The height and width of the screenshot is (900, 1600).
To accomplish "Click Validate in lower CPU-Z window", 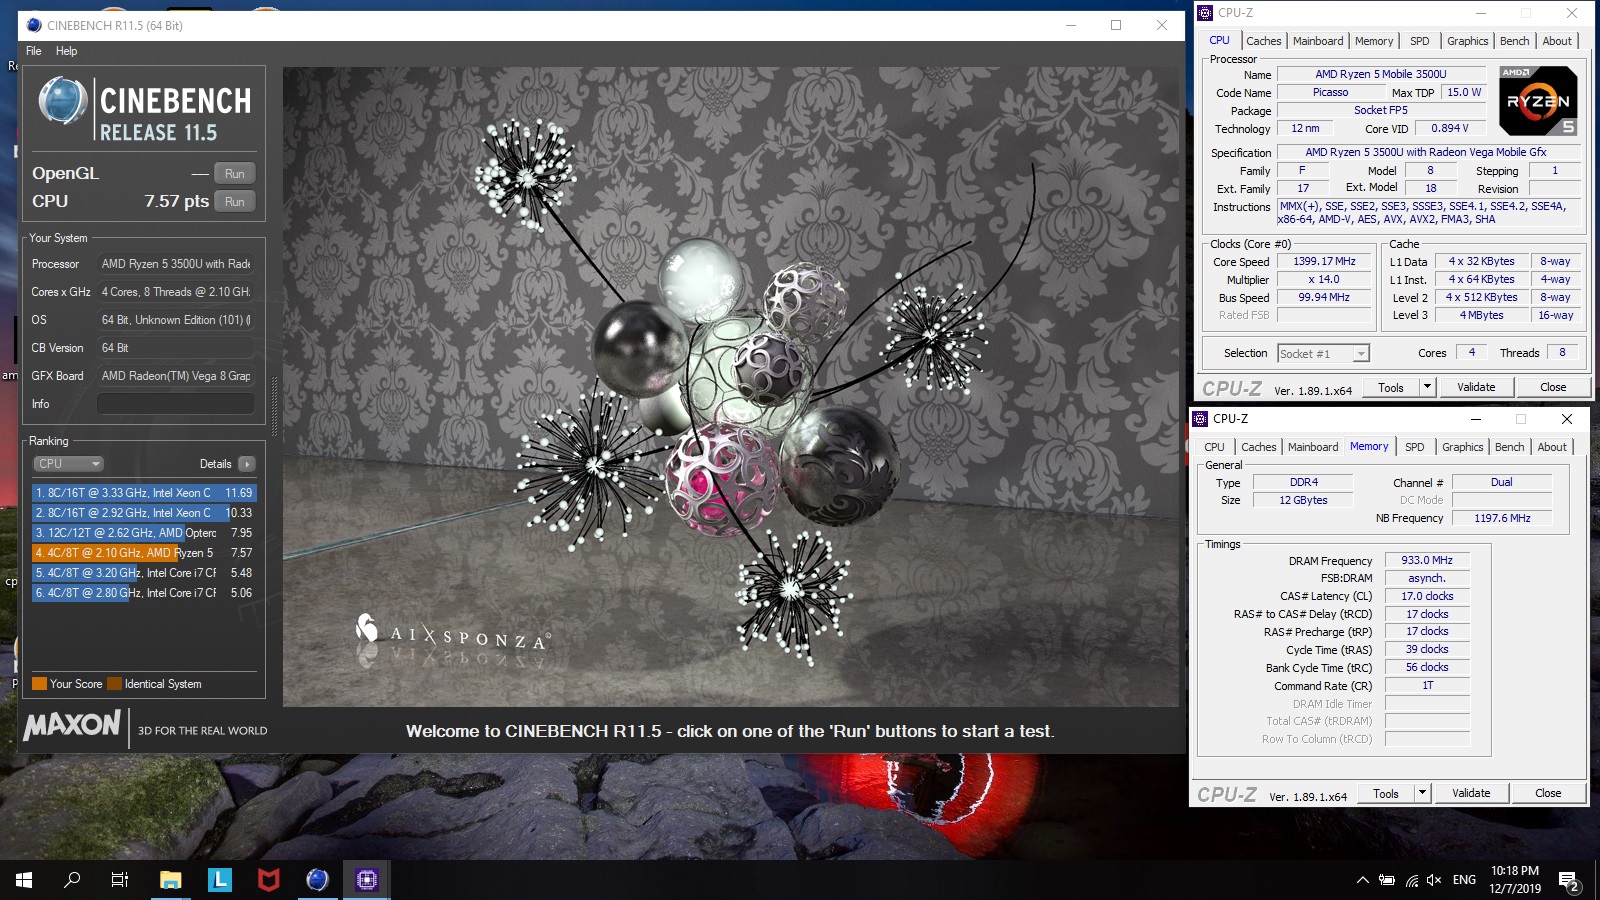I will pos(1471,794).
